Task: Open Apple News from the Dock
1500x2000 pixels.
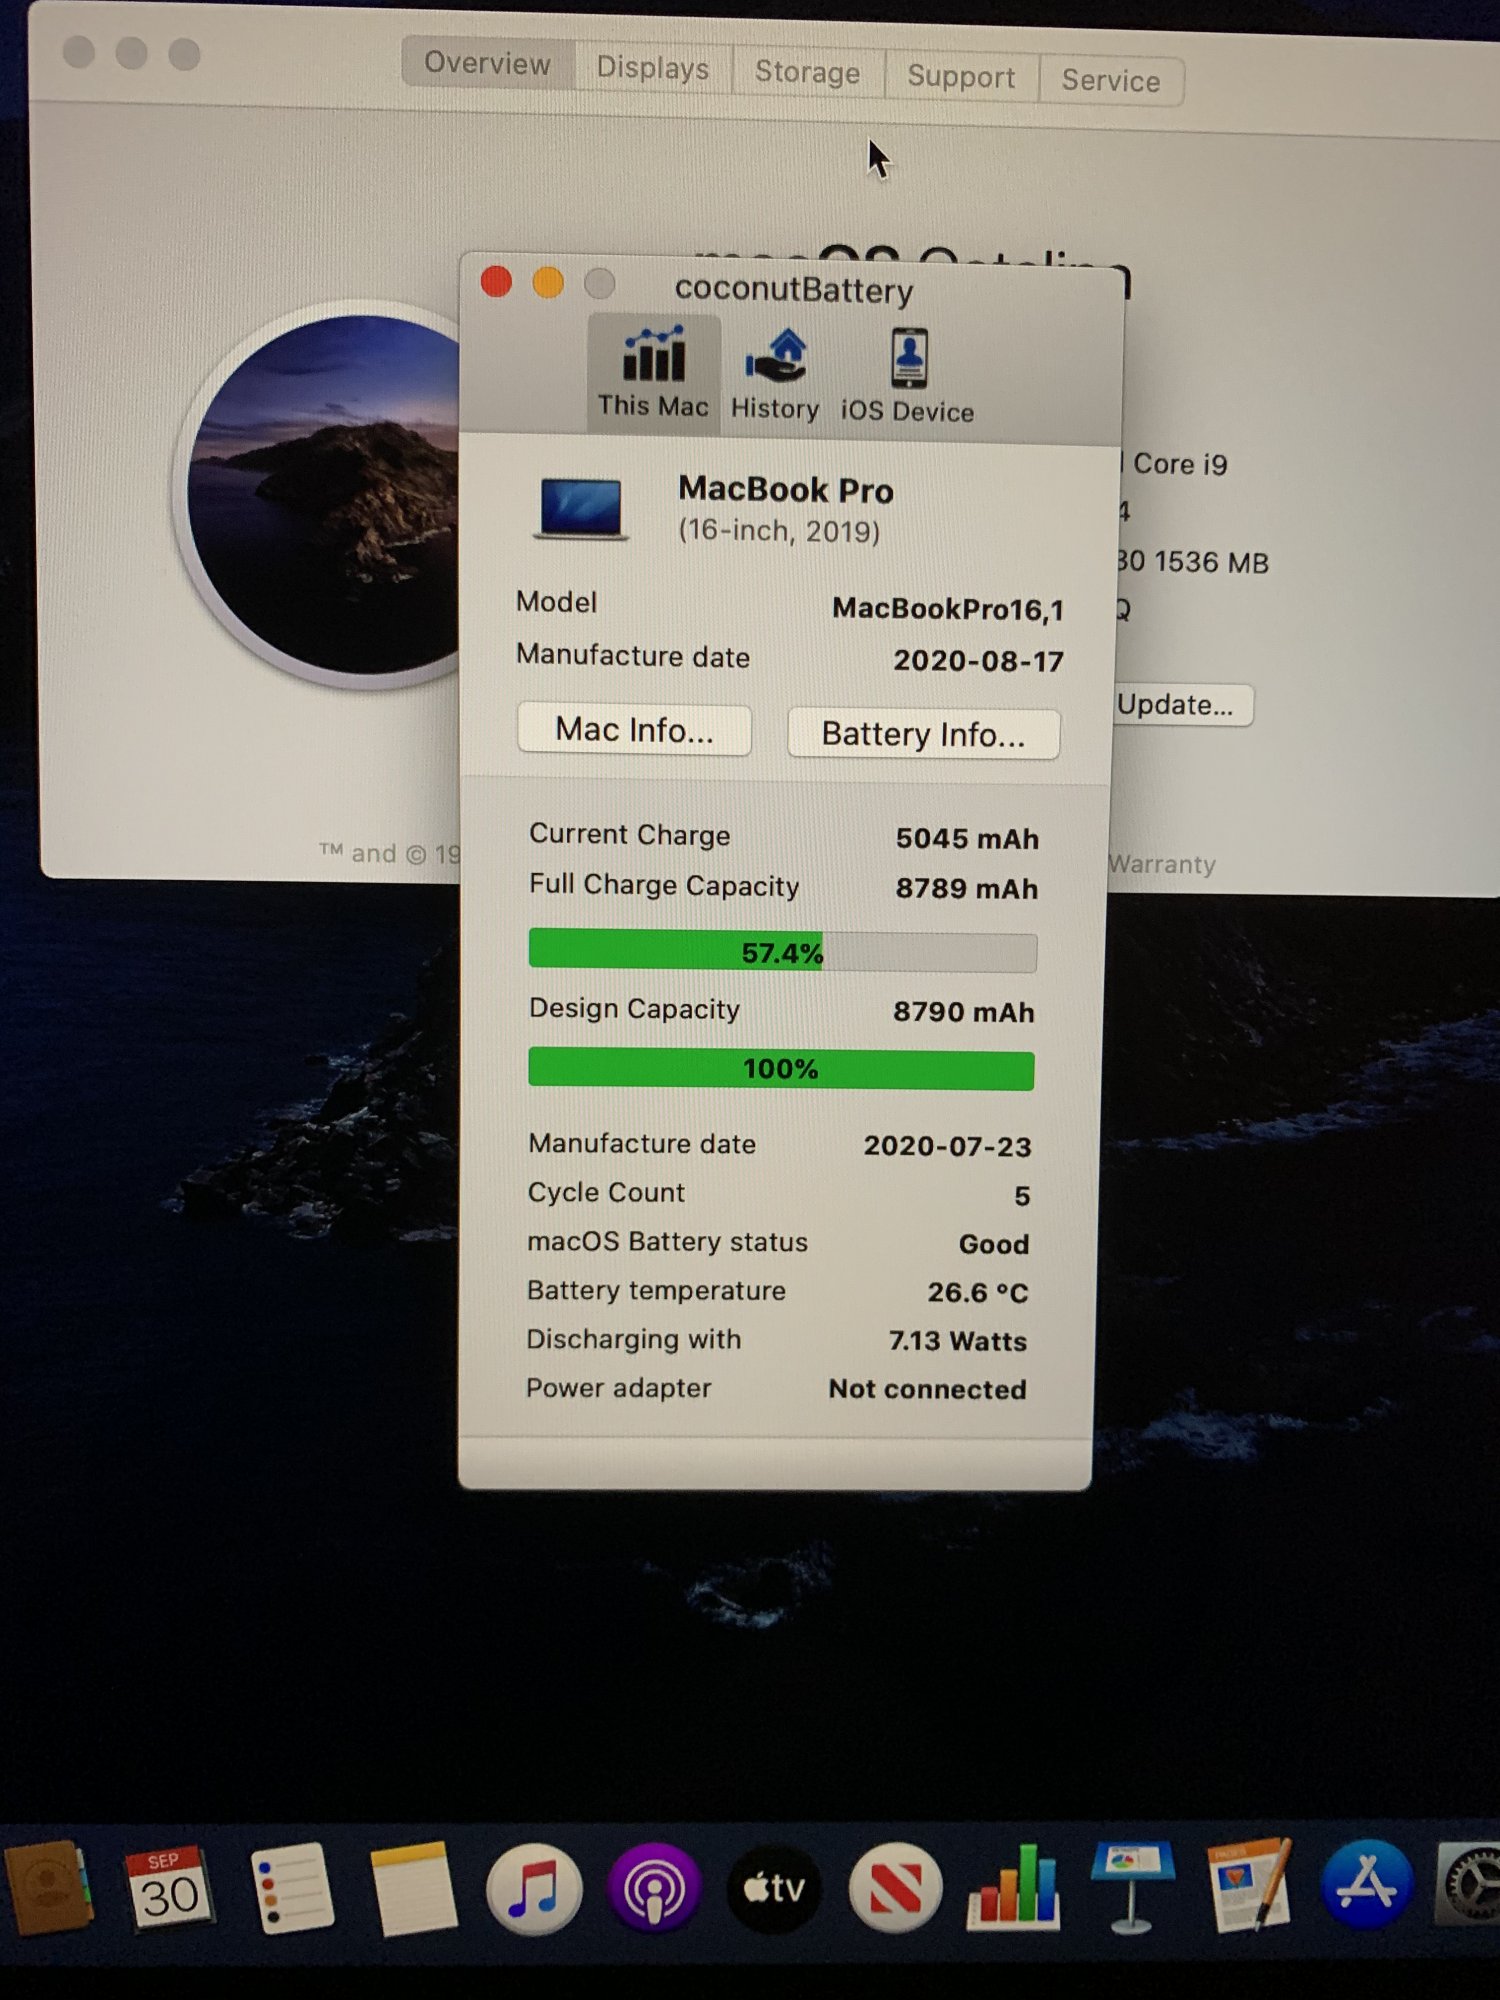Action: pos(895,1888)
